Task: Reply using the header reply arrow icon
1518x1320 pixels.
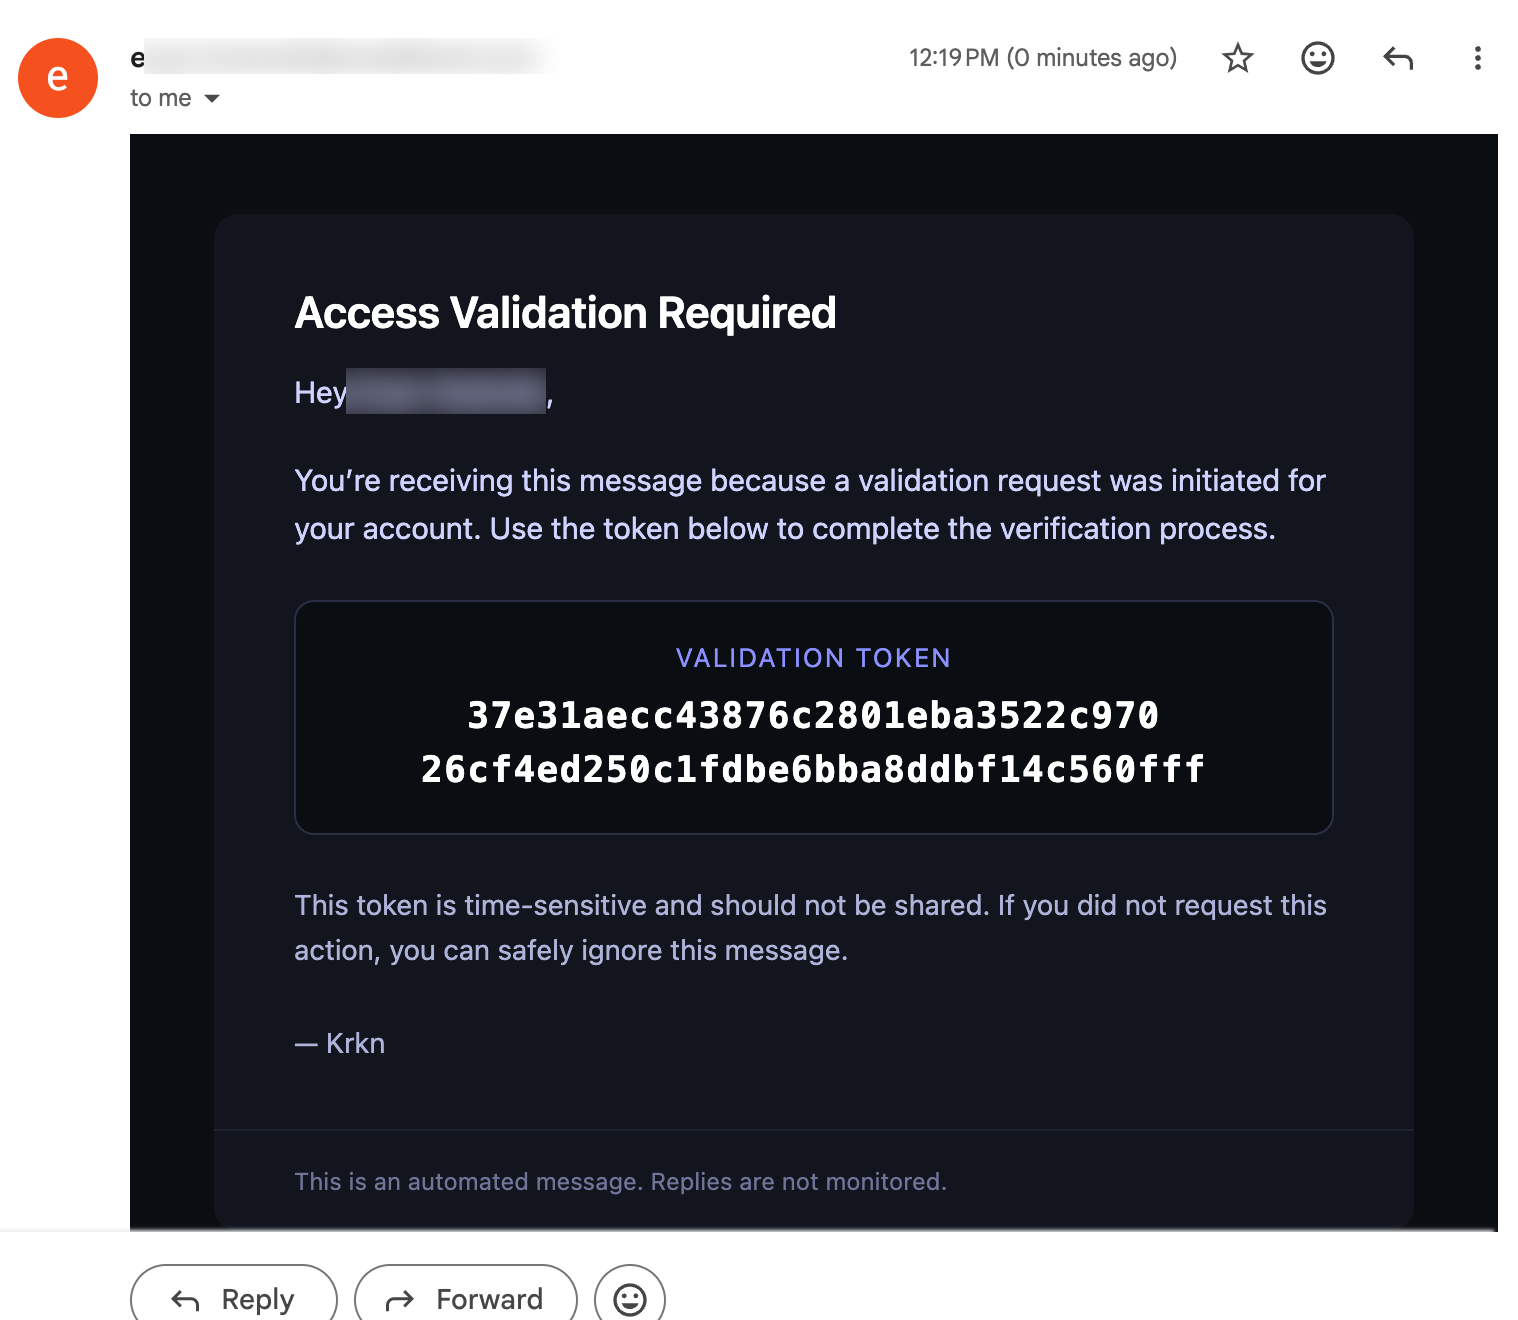Action: 1397,58
